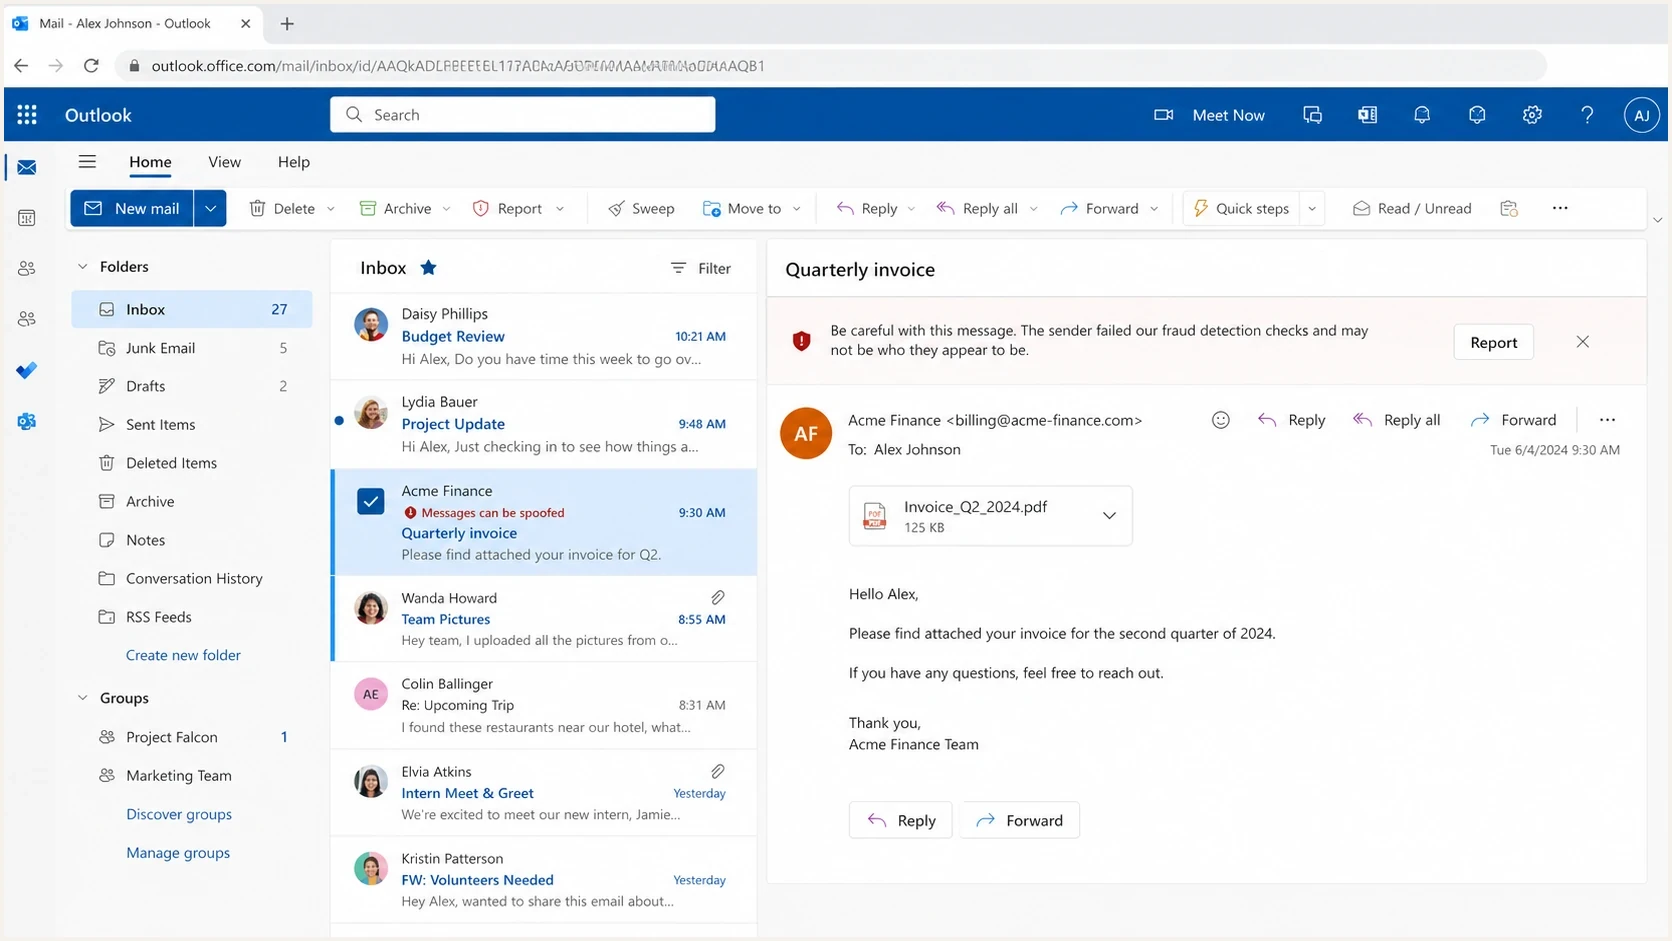Viewport: 1672px width, 941px height.
Task: Click Forward button below message body
Action: tap(1019, 820)
